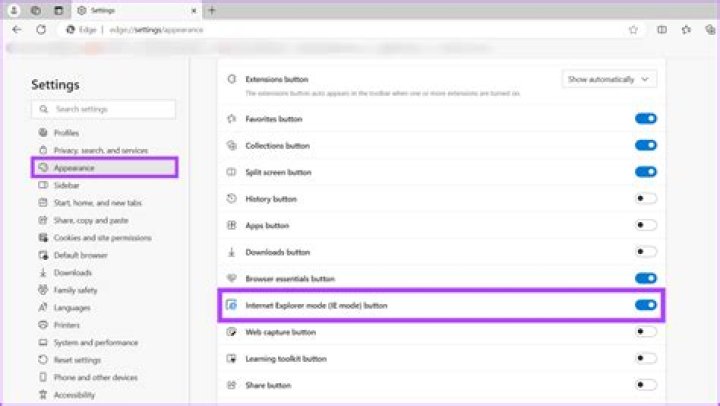Image resolution: width=720 pixels, height=406 pixels.
Task: Click Downloads button arrow icon in list
Action: point(232,252)
